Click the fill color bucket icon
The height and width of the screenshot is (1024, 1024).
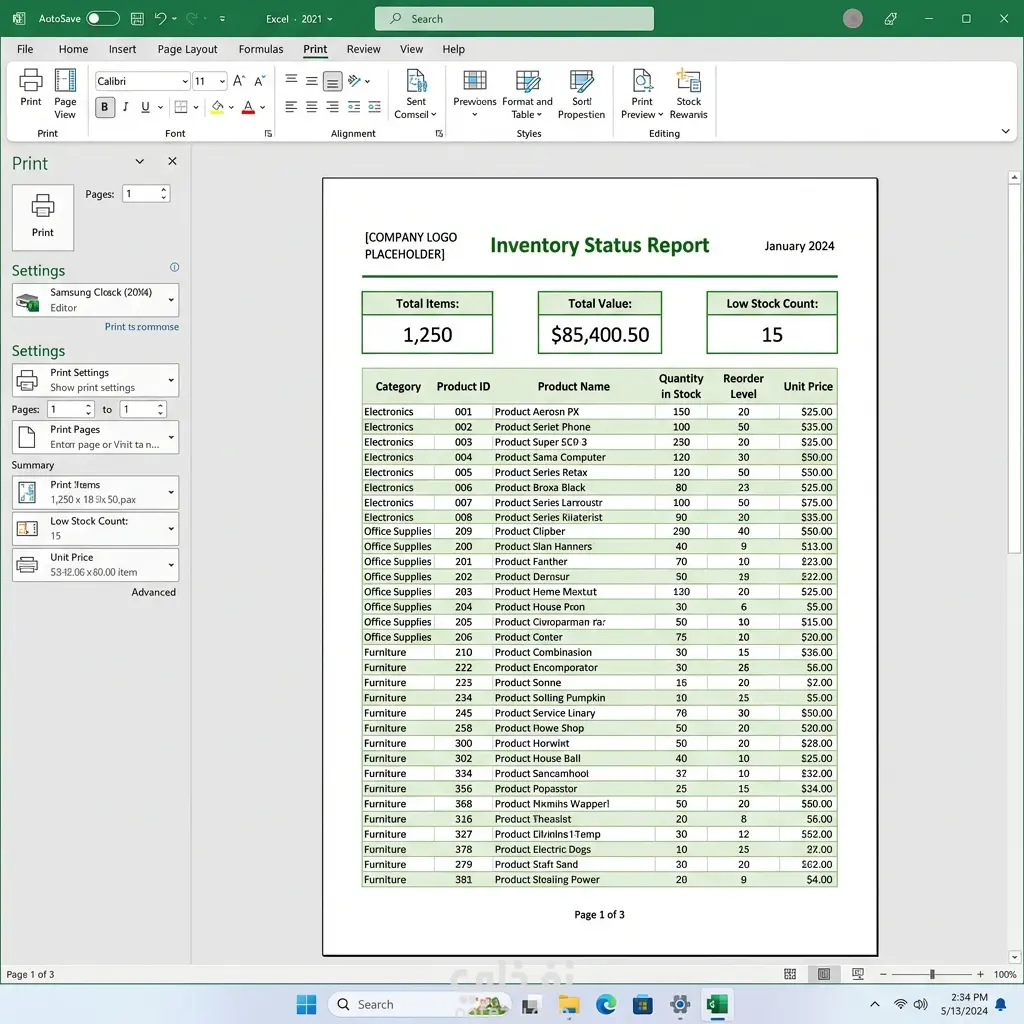(x=217, y=108)
